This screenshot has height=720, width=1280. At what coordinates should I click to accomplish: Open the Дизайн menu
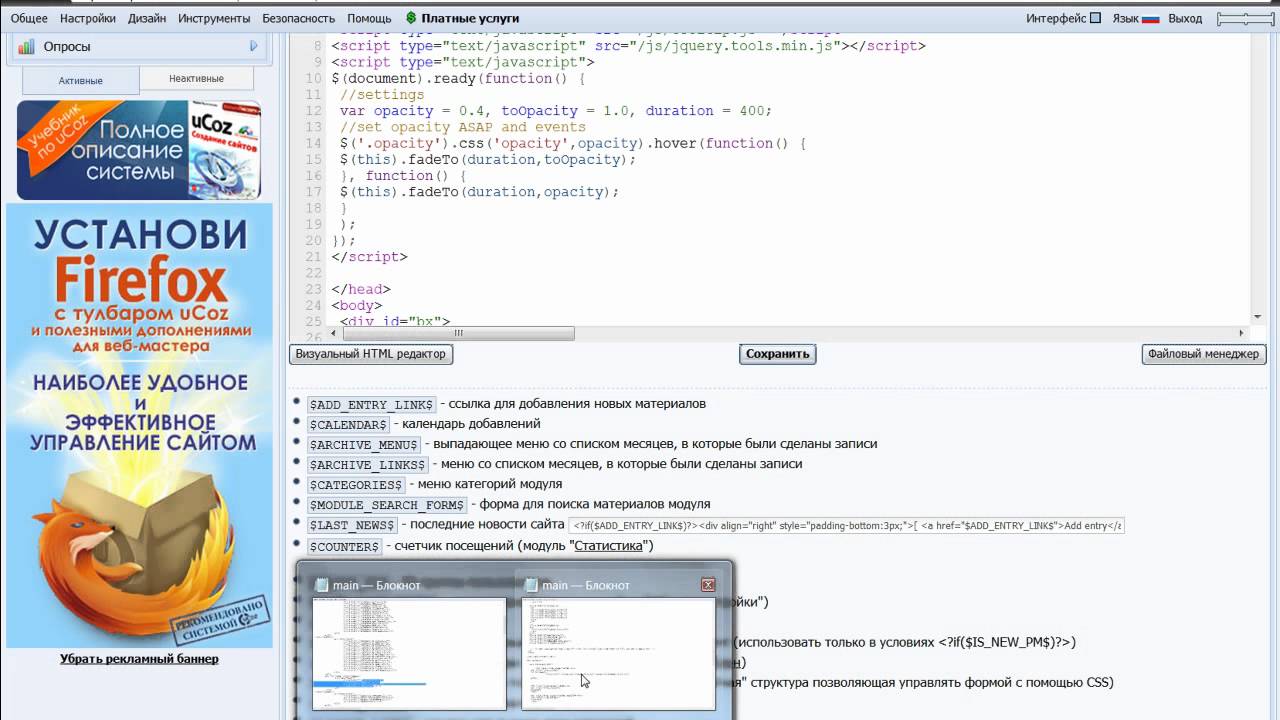[x=147, y=18]
